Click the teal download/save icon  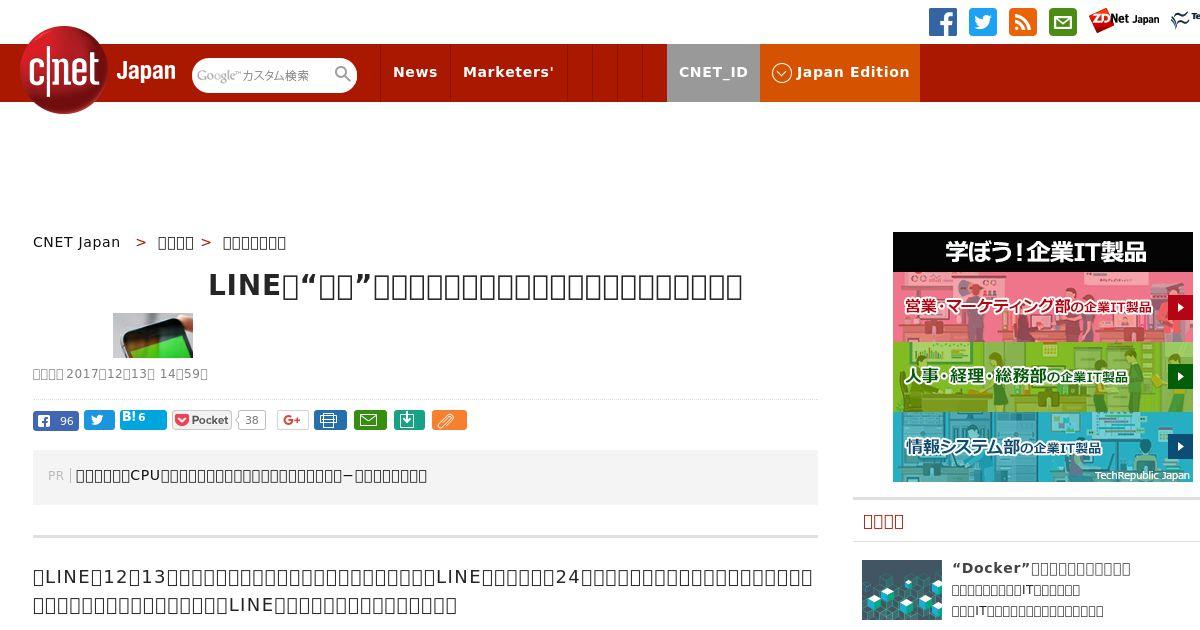point(409,420)
